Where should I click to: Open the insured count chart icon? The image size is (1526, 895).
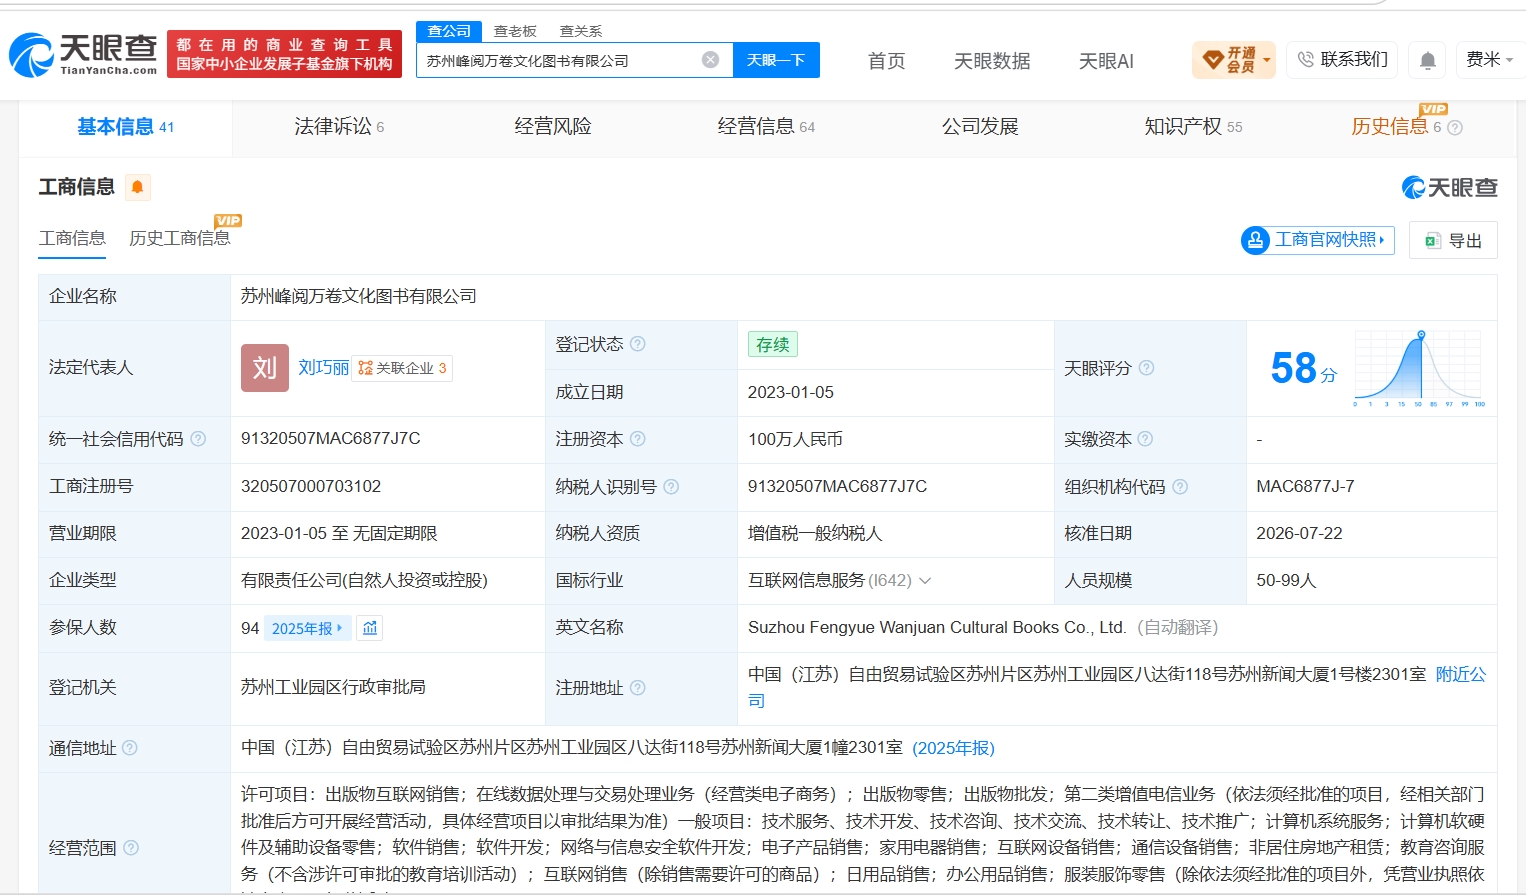(x=370, y=628)
